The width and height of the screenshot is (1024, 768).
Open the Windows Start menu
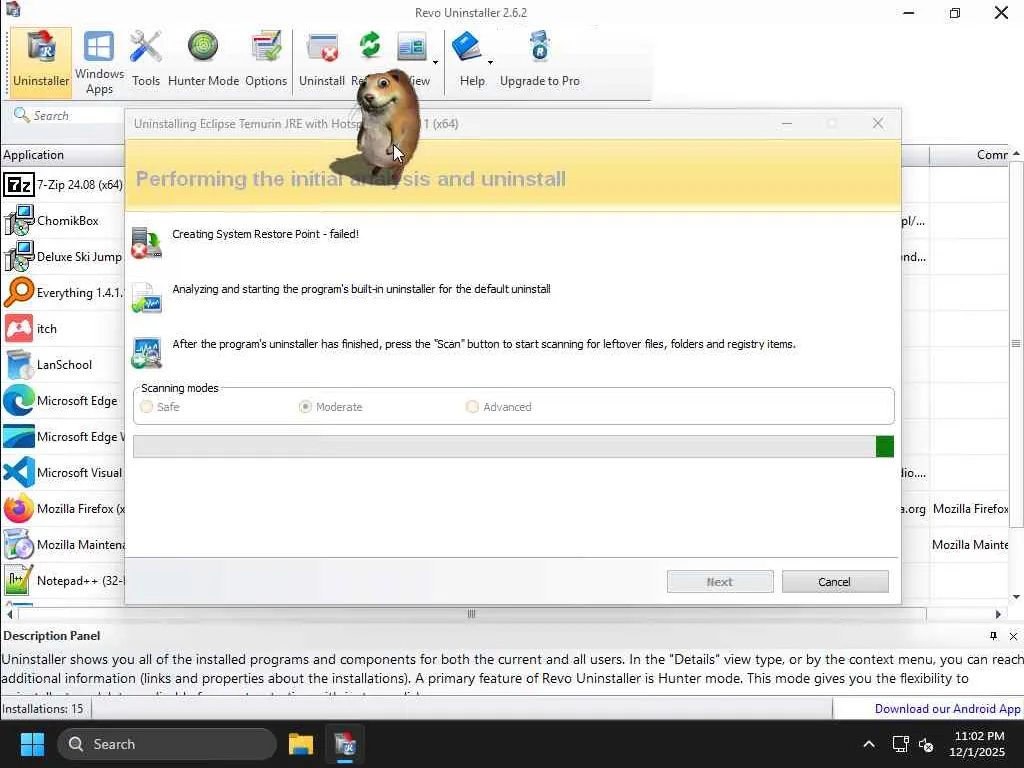click(x=32, y=744)
